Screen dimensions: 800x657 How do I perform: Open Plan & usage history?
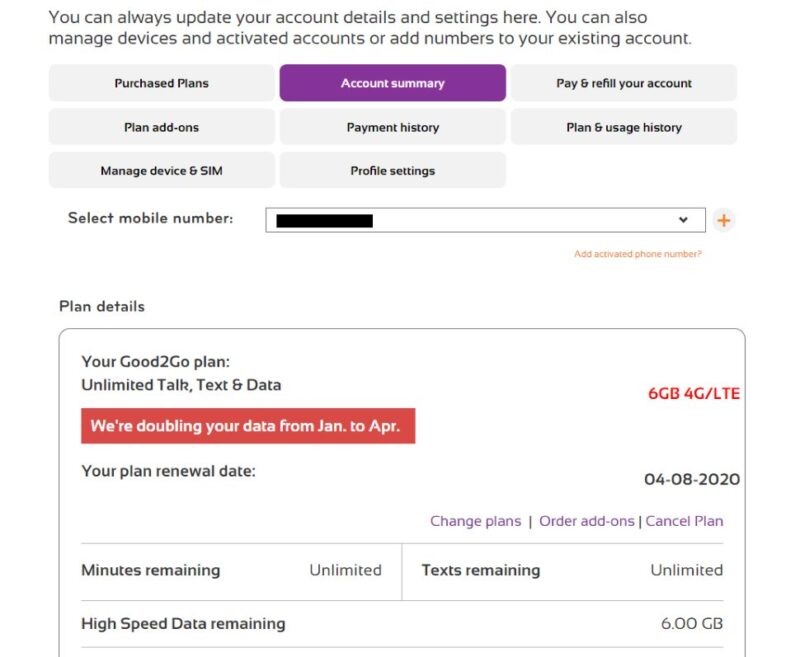(x=623, y=128)
